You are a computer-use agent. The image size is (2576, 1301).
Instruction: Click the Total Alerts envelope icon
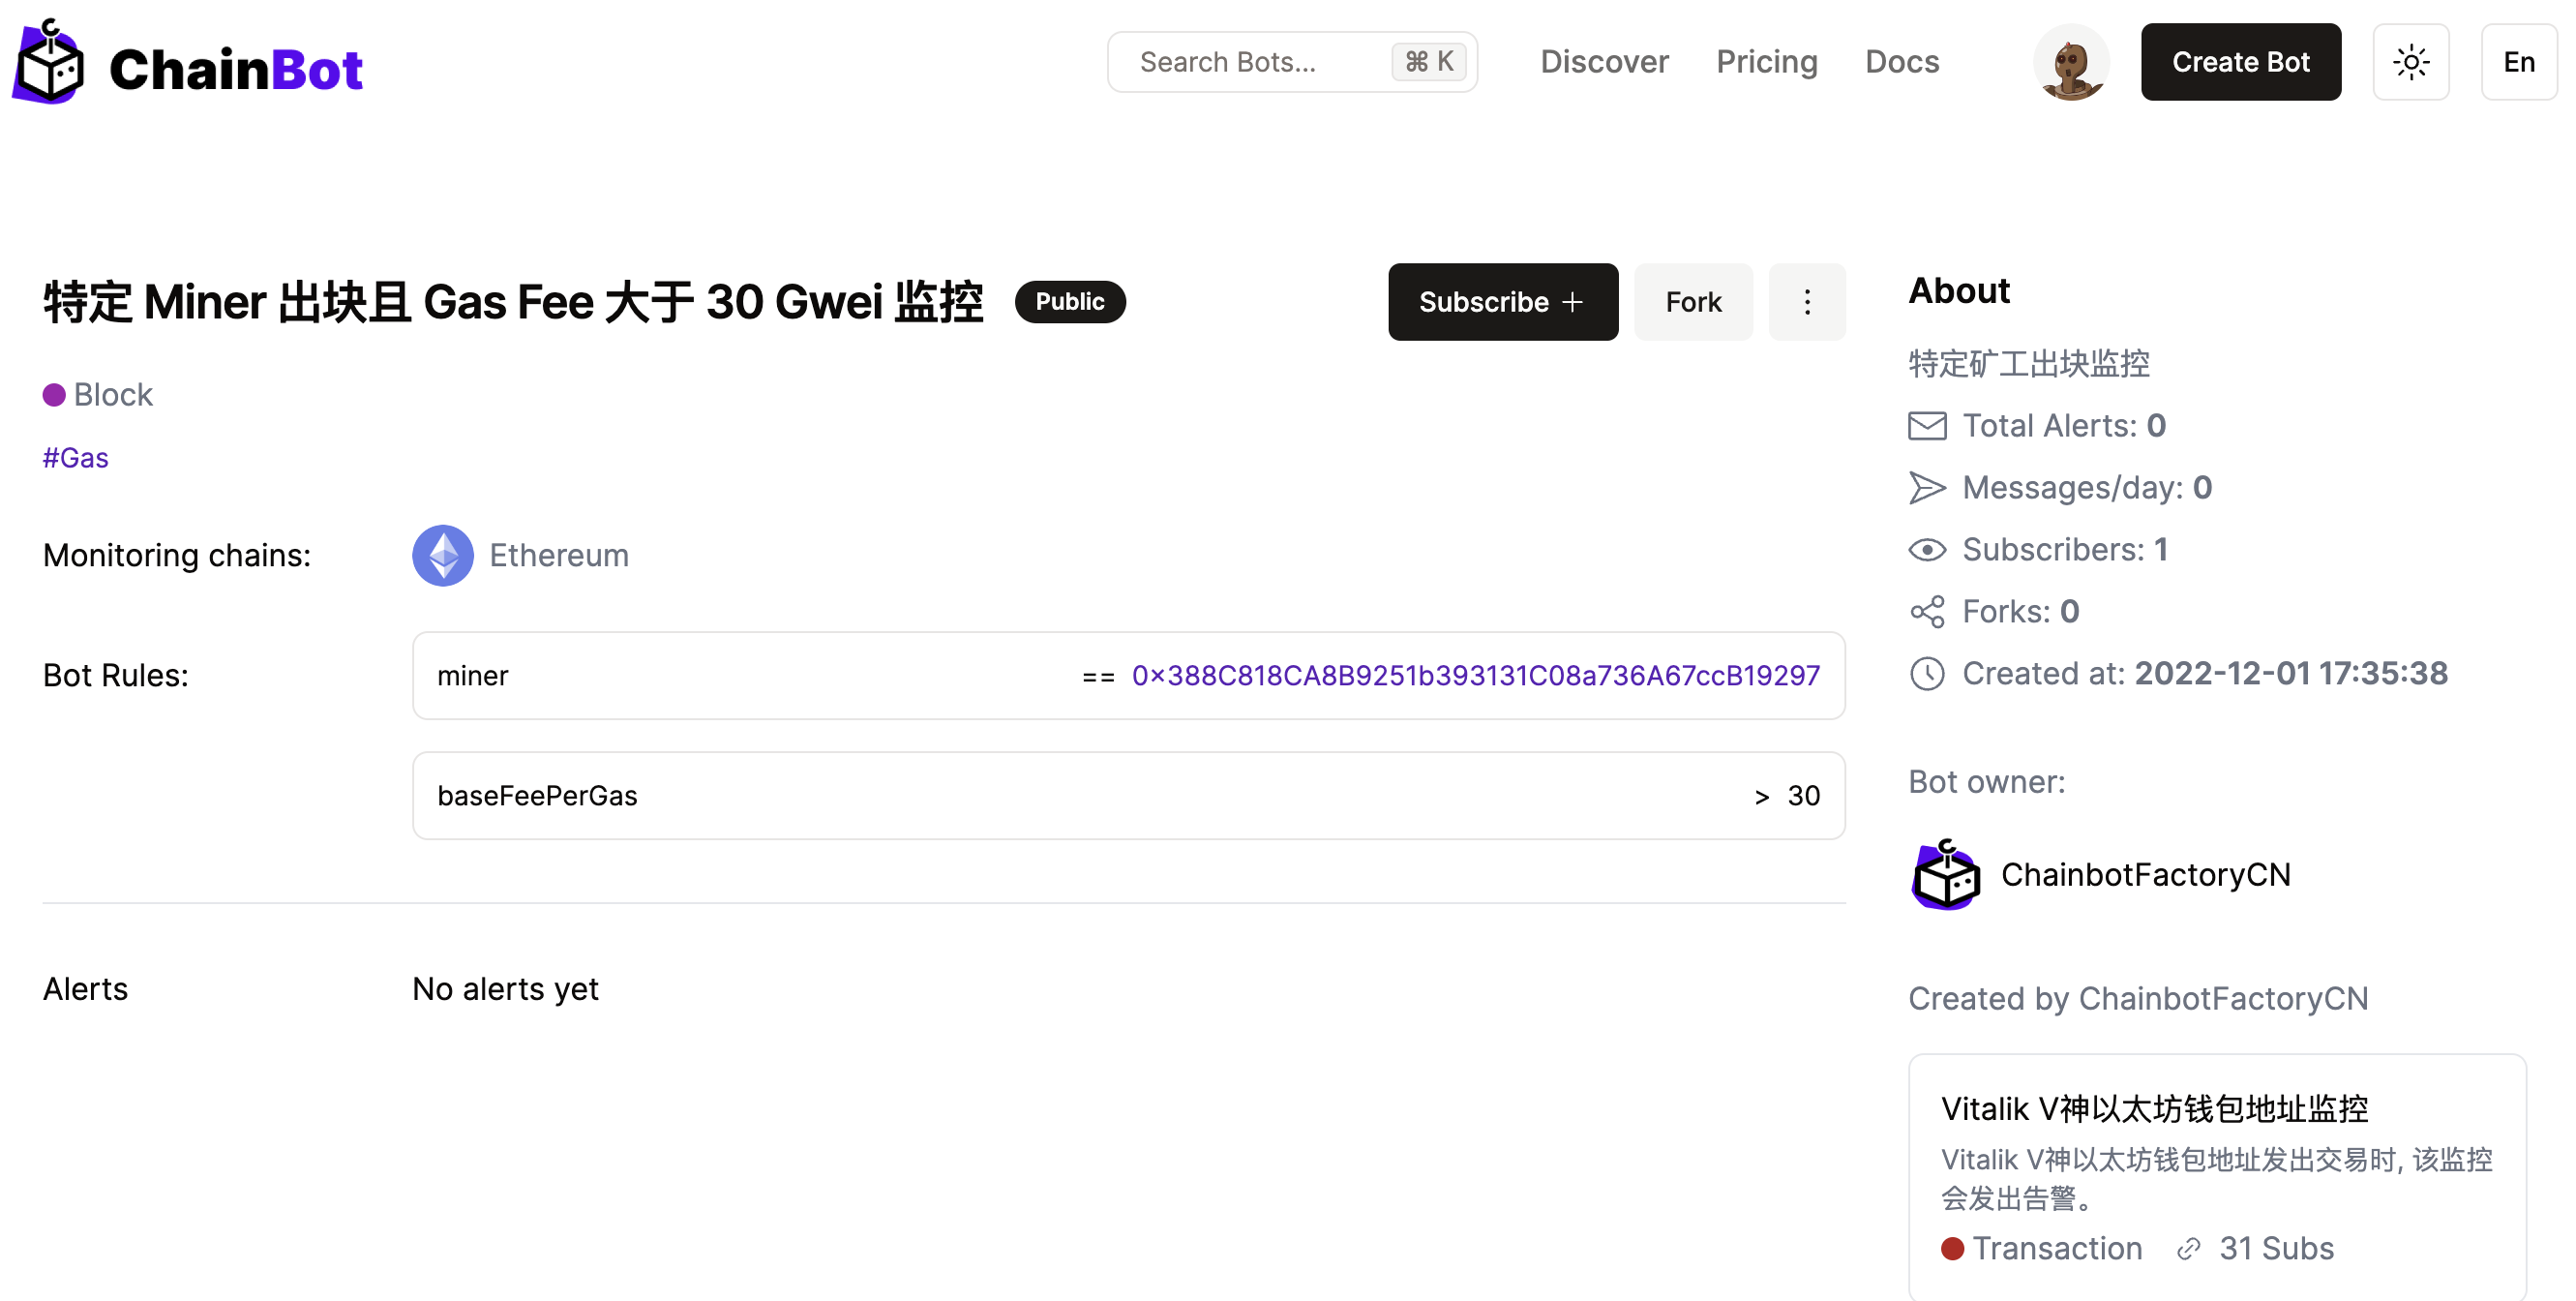click(x=1926, y=426)
